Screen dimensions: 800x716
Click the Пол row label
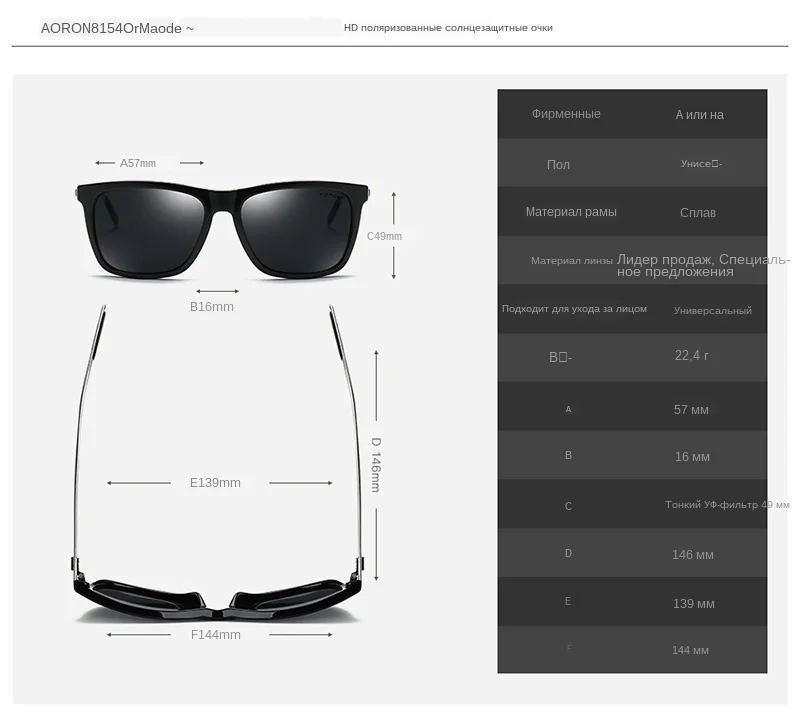point(558,164)
